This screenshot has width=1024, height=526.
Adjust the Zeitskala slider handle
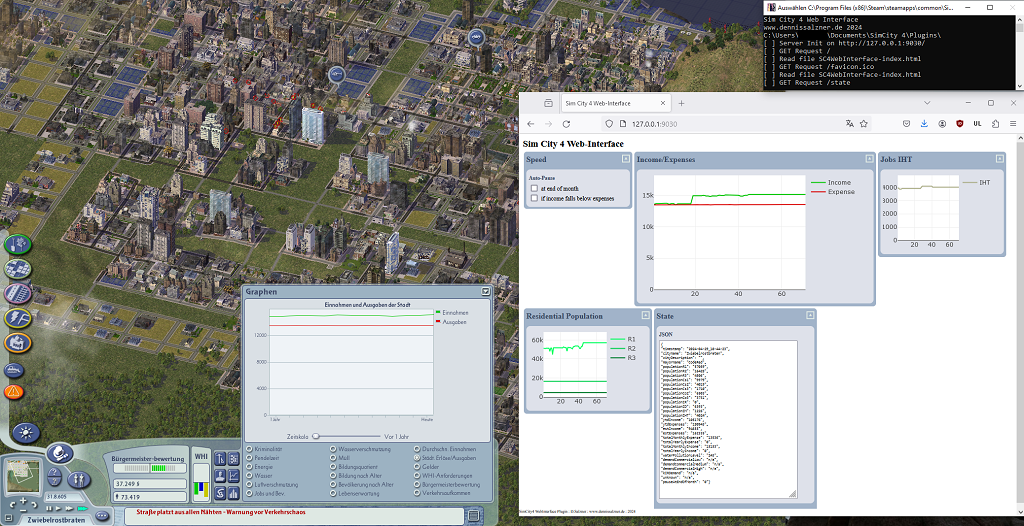[315, 436]
